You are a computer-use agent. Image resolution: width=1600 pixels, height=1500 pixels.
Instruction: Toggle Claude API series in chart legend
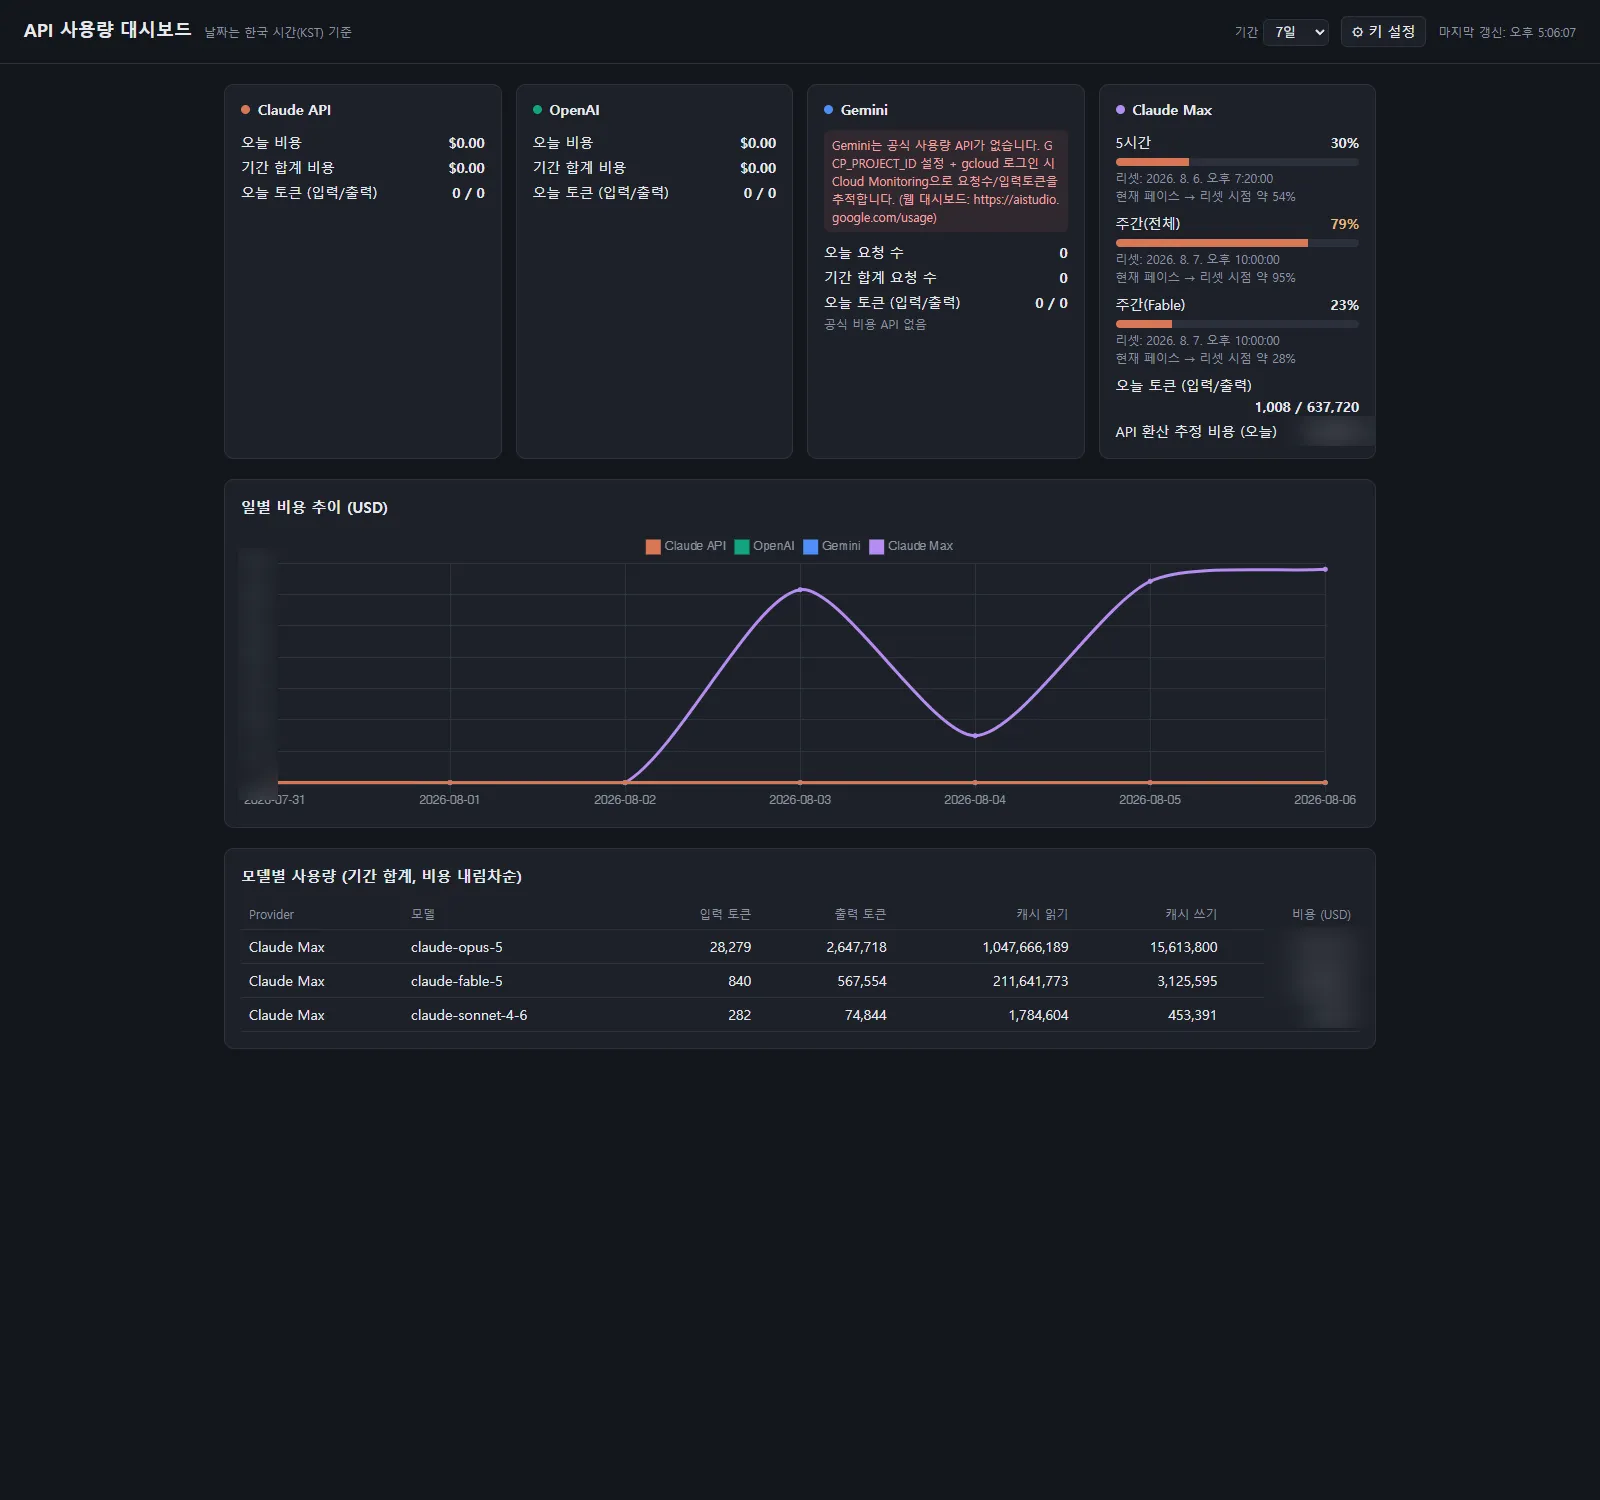click(x=686, y=546)
